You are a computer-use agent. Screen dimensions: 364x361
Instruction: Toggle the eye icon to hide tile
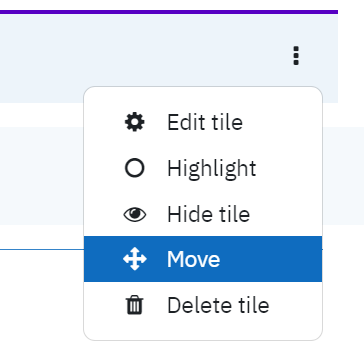(x=135, y=214)
